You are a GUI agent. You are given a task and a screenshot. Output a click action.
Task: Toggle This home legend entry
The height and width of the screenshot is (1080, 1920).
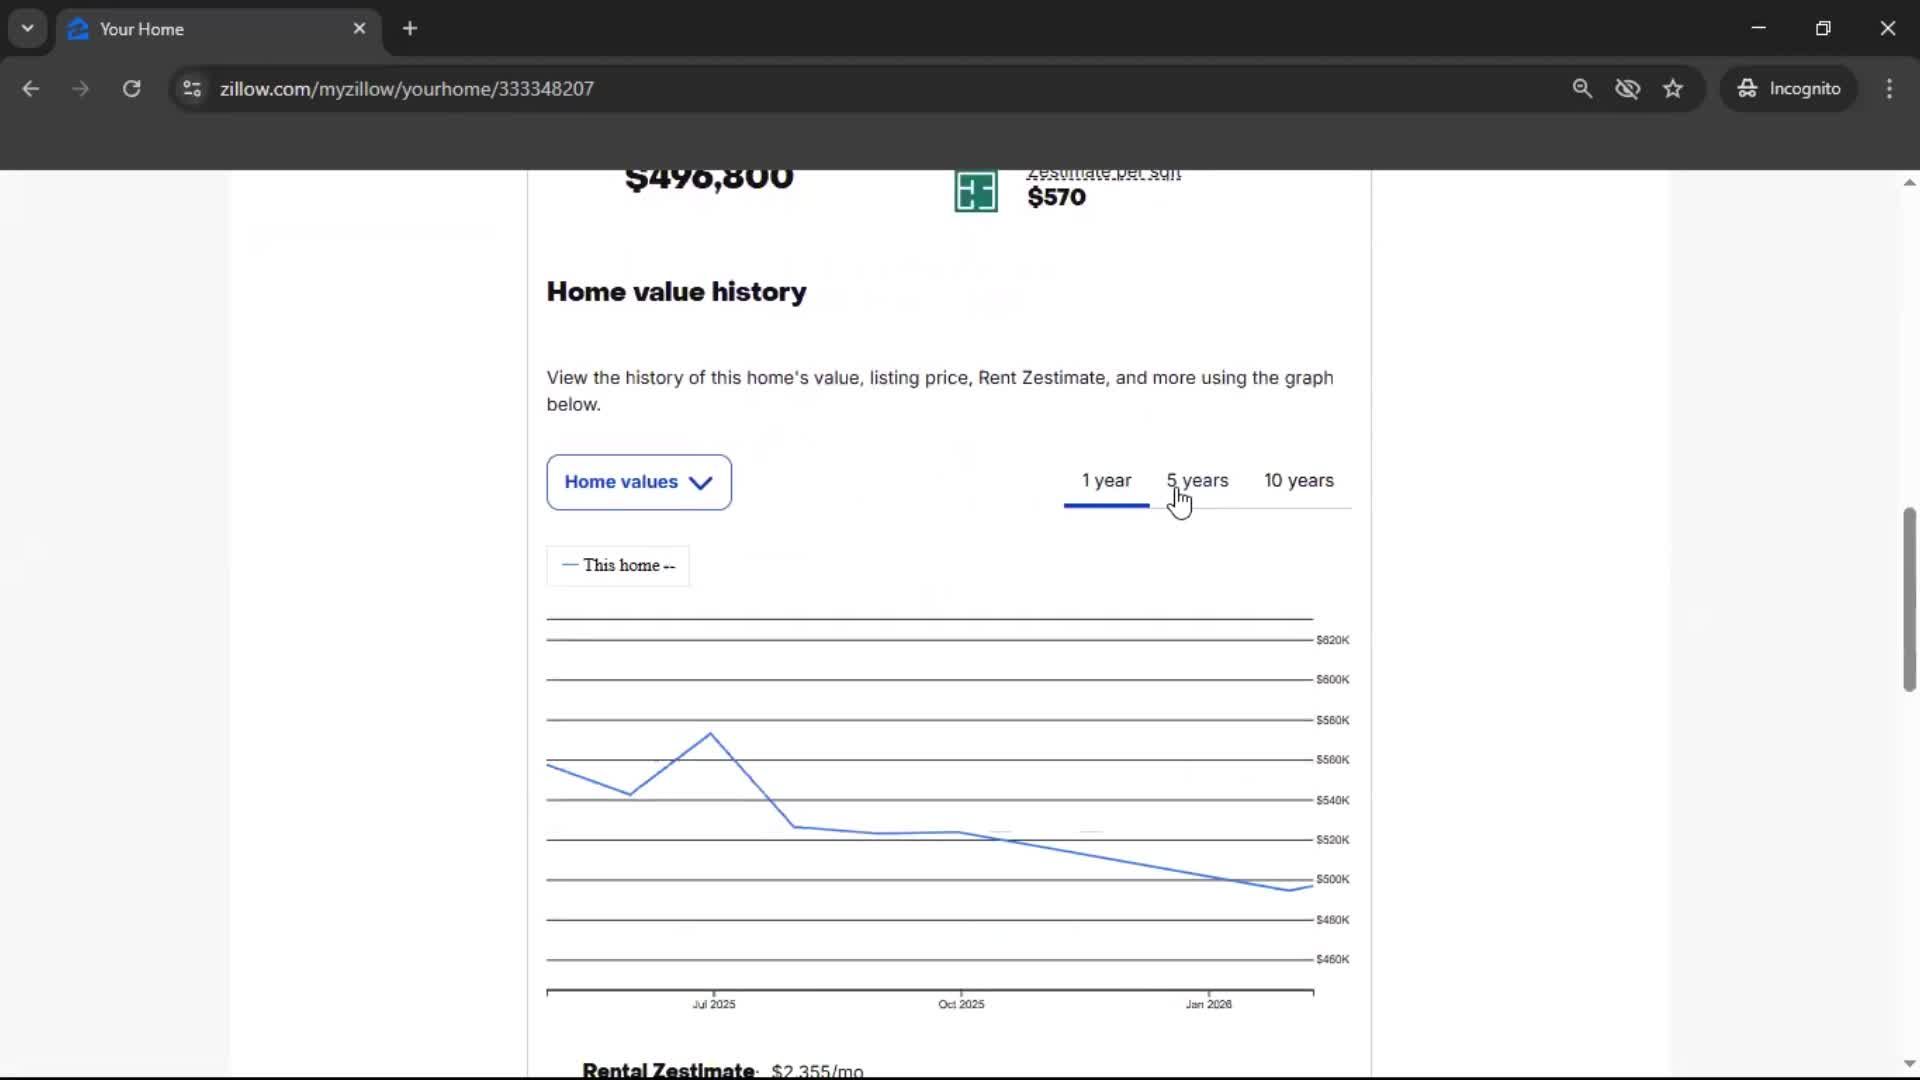[618, 566]
